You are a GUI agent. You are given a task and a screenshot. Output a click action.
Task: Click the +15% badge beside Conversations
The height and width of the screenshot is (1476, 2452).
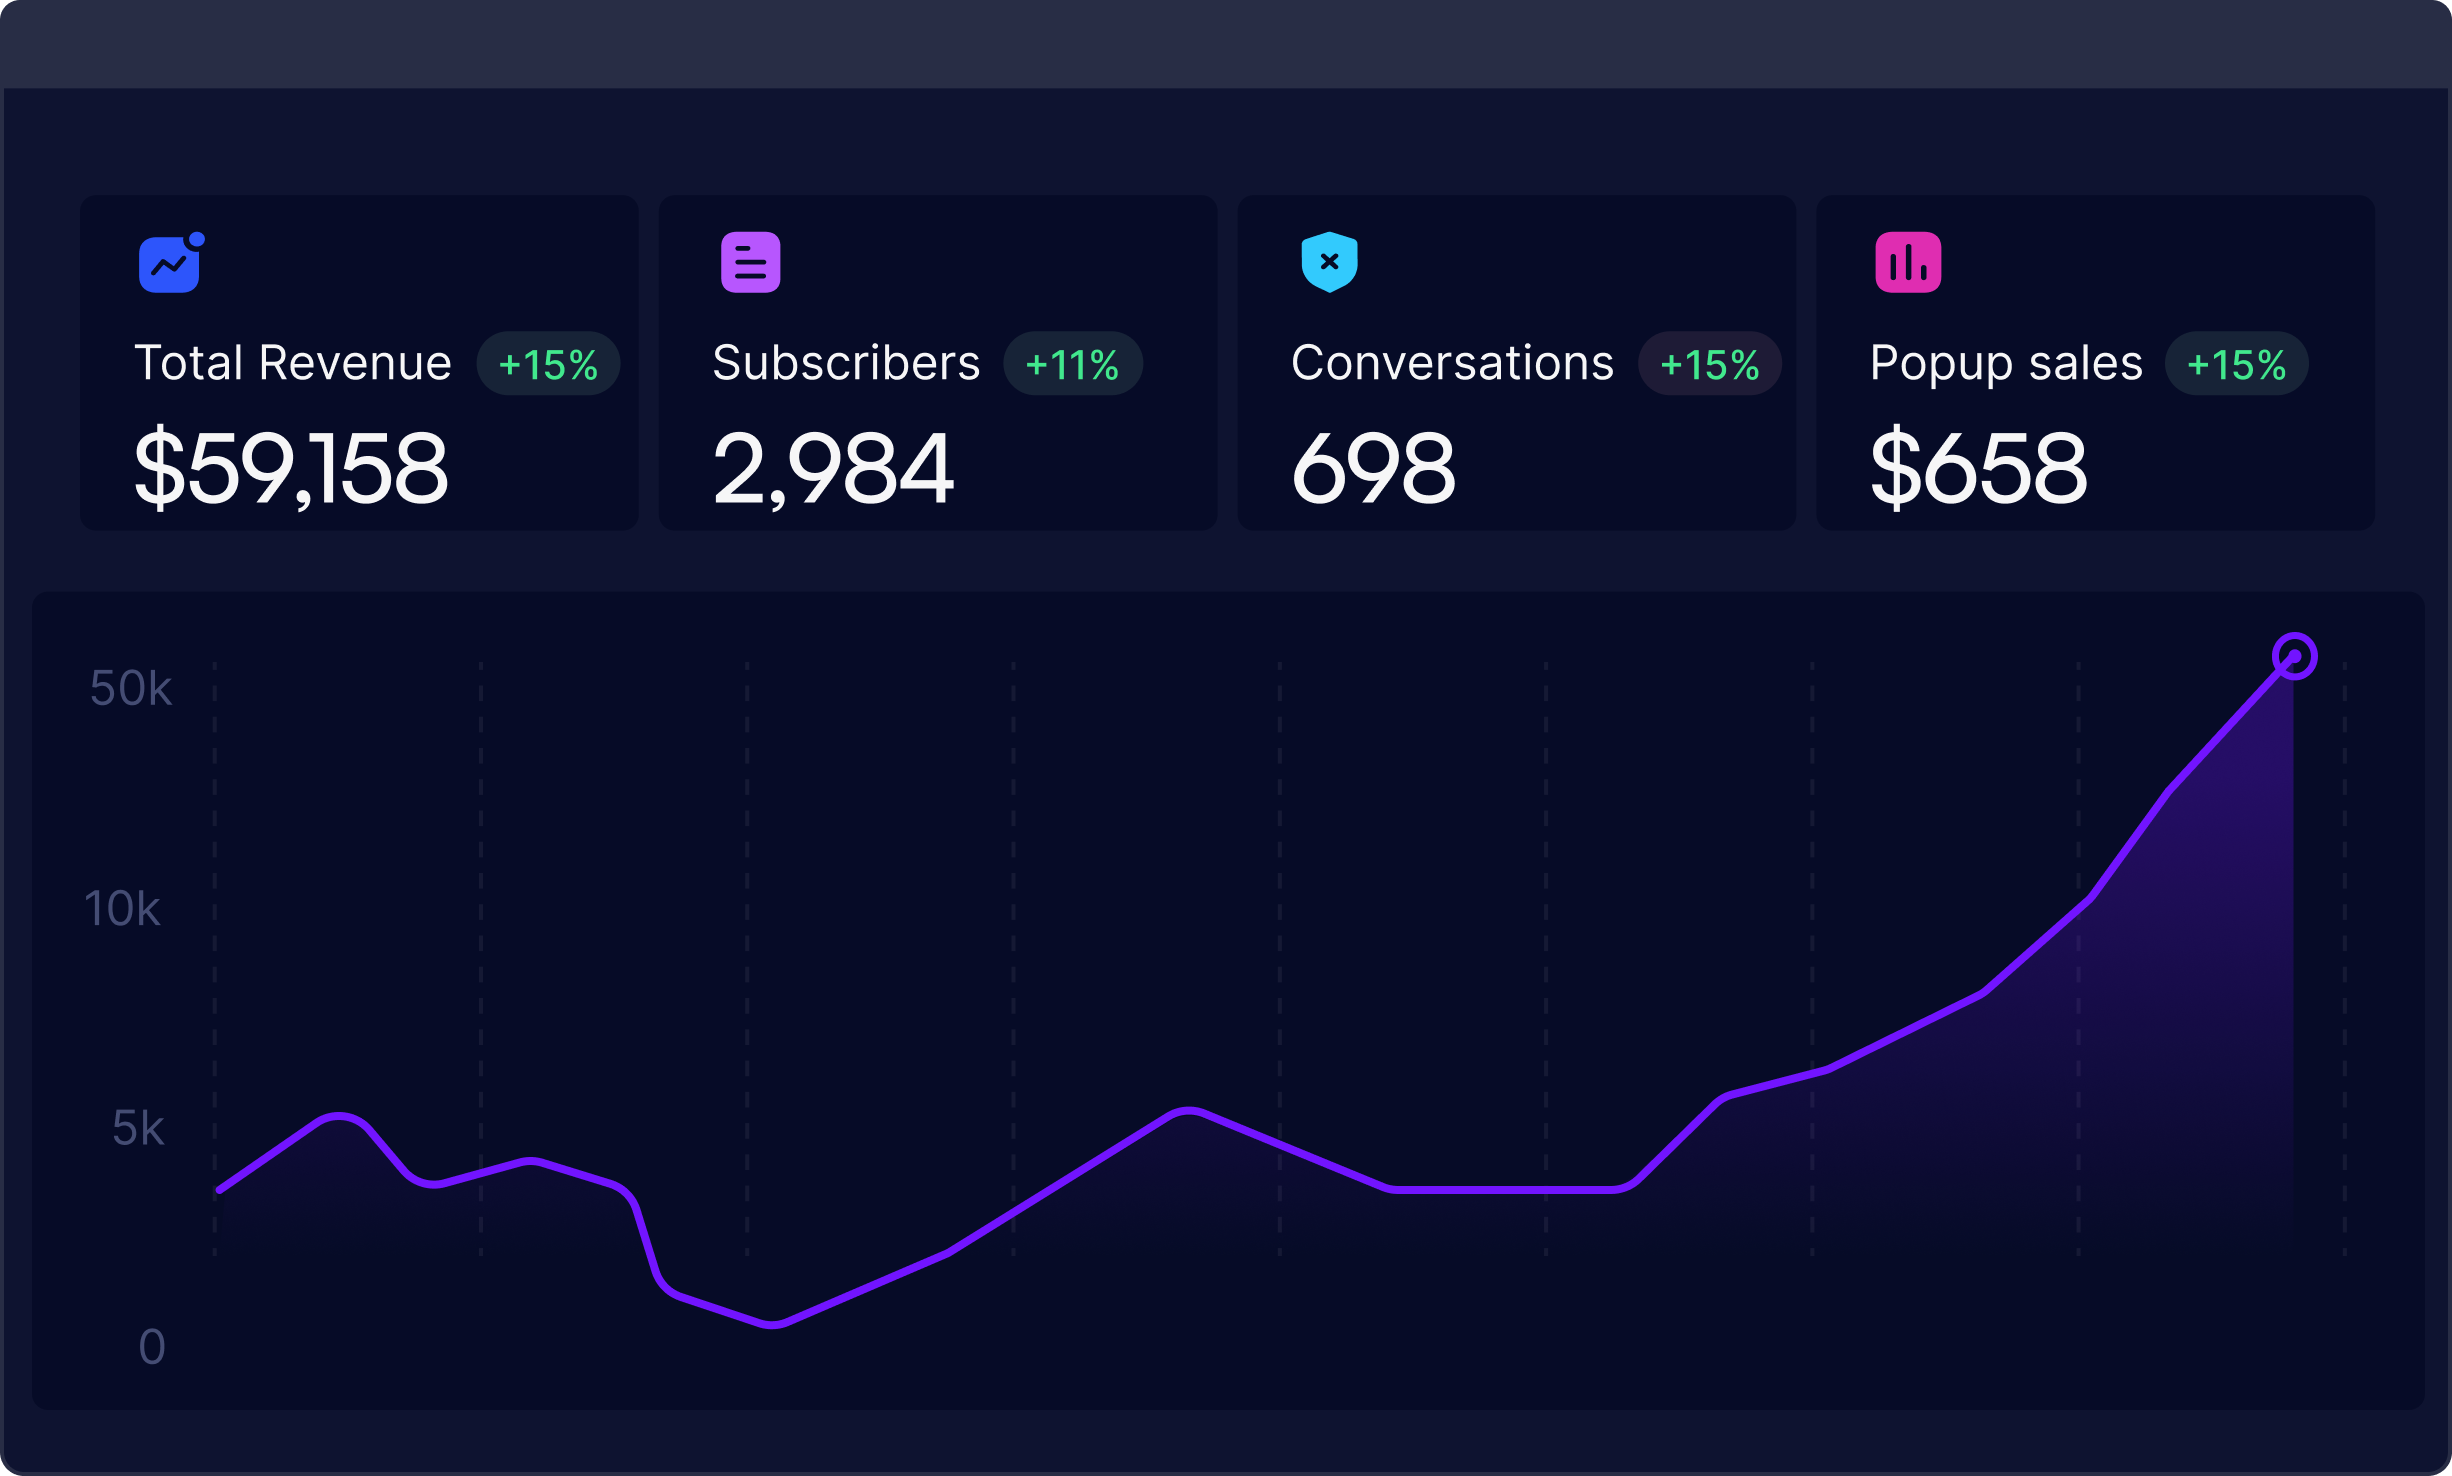tap(1709, 364)
